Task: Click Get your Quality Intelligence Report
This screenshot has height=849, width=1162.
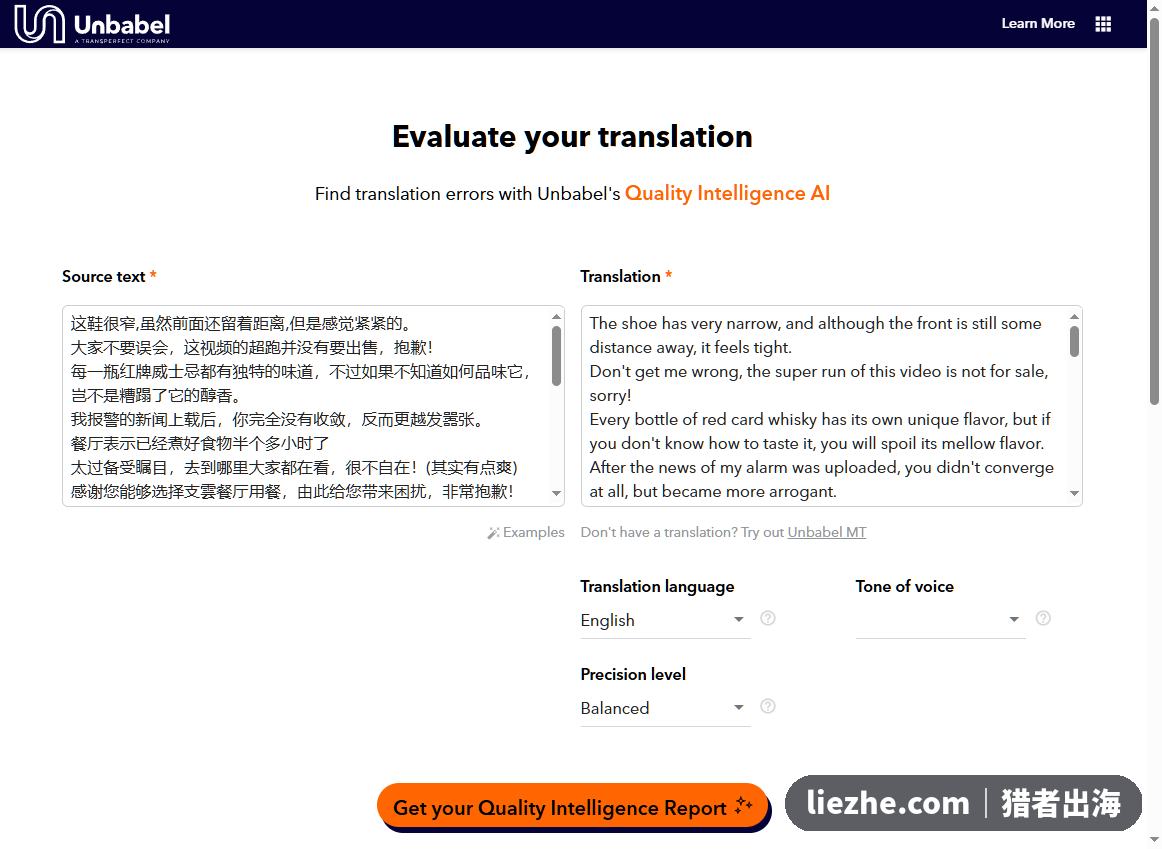Action: (572, 808)
